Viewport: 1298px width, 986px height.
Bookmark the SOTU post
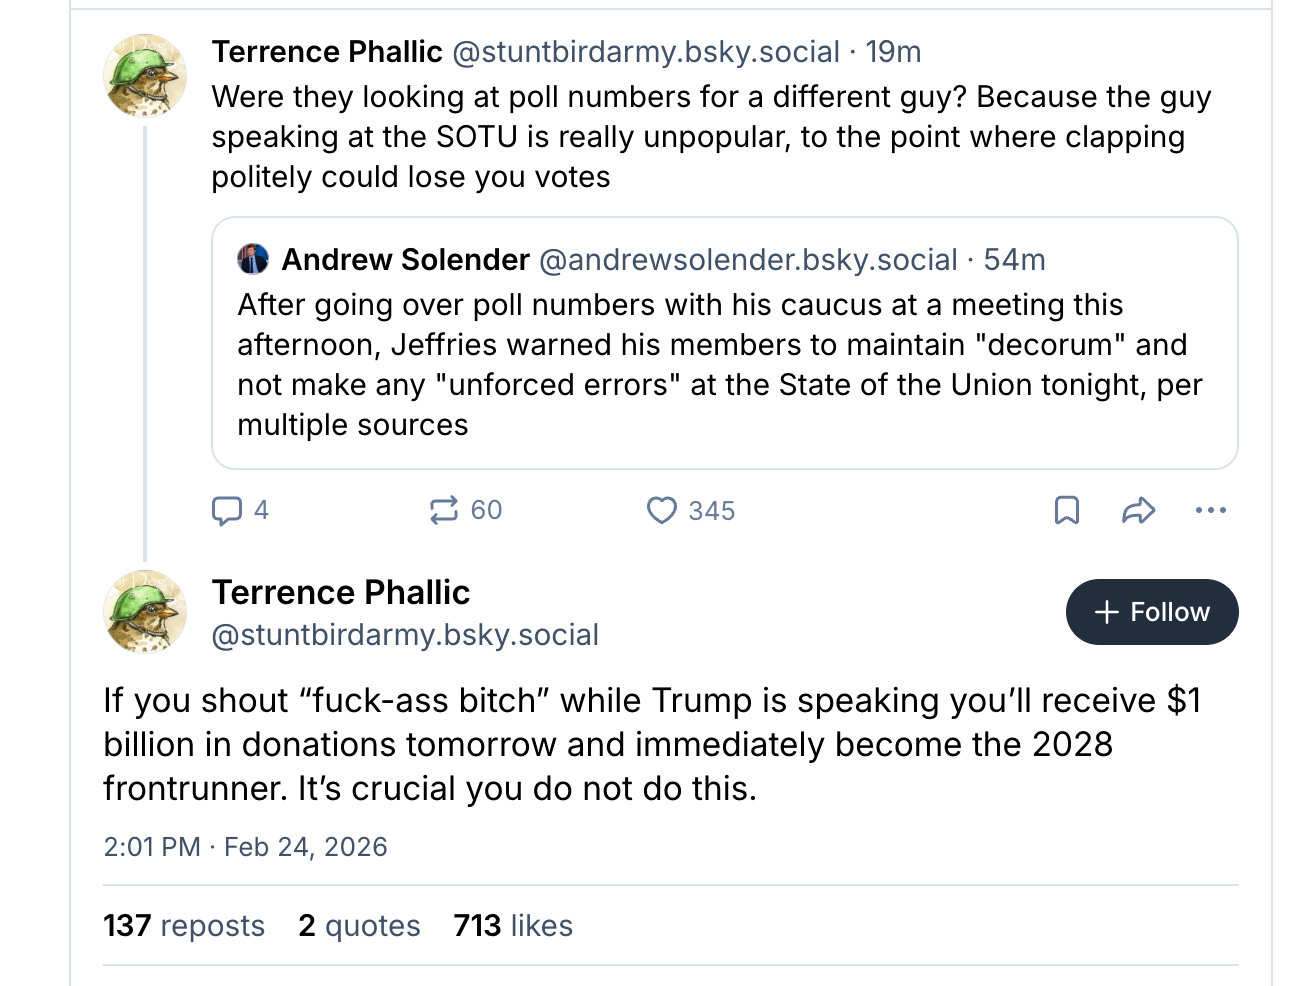pos(1066,510)
